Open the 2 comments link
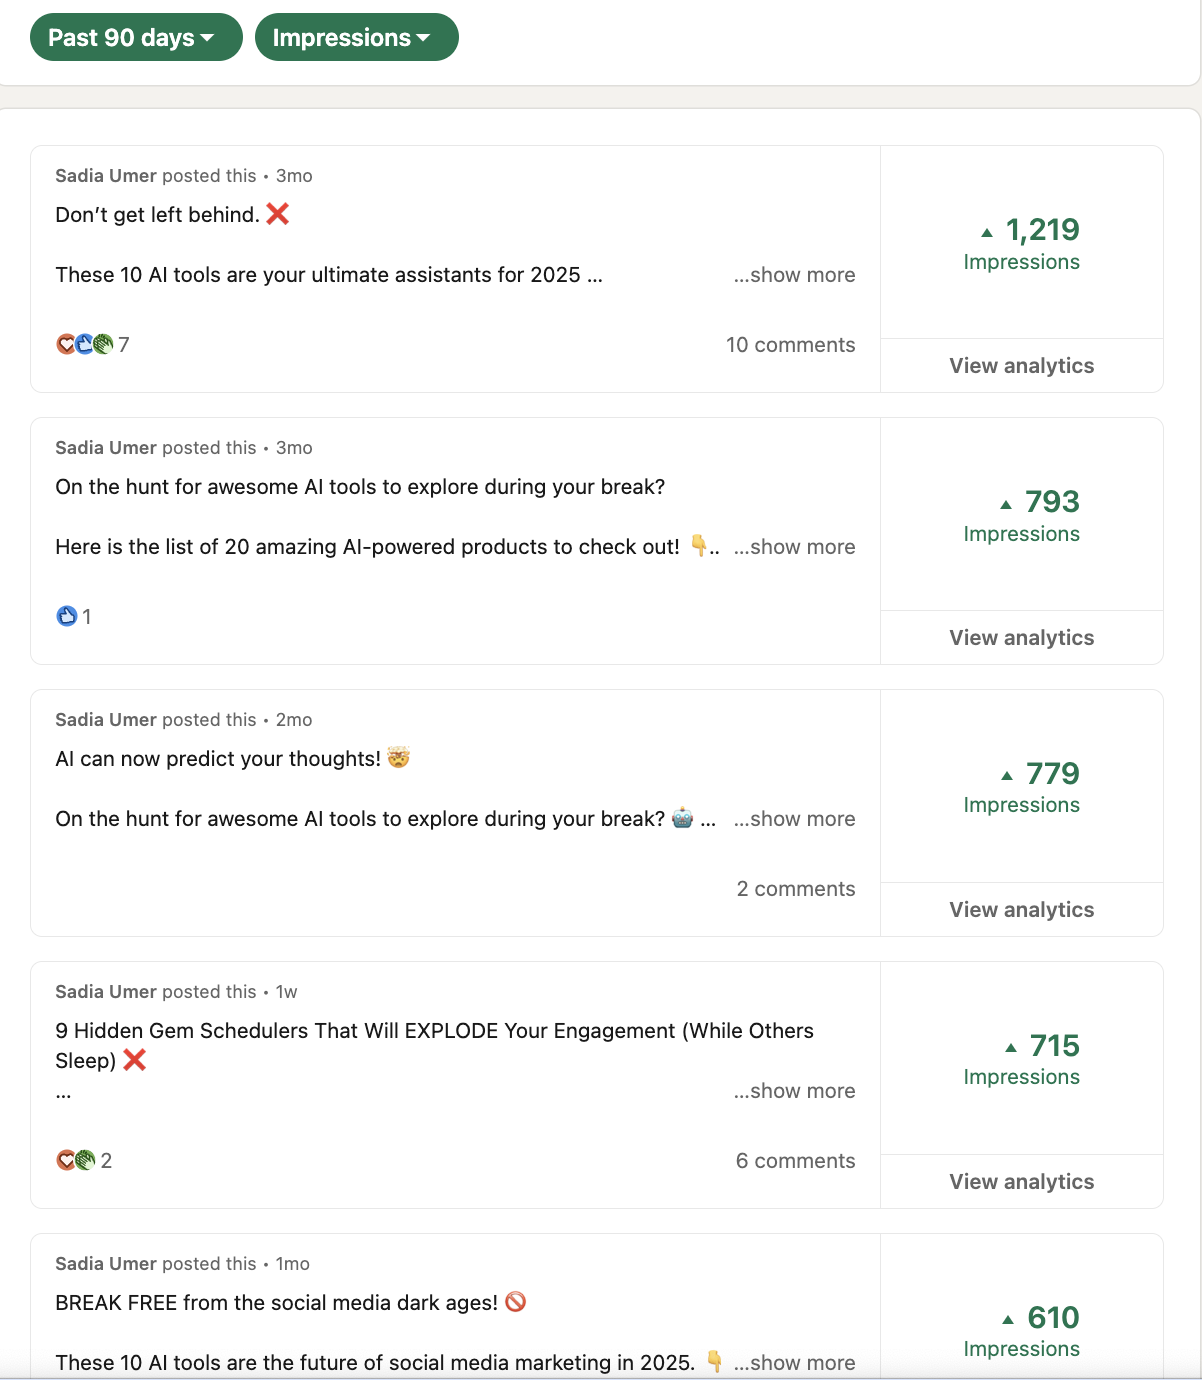The width and height of the screenshot is (1202, 1380). pyautogui.click(x=796, y=889)
